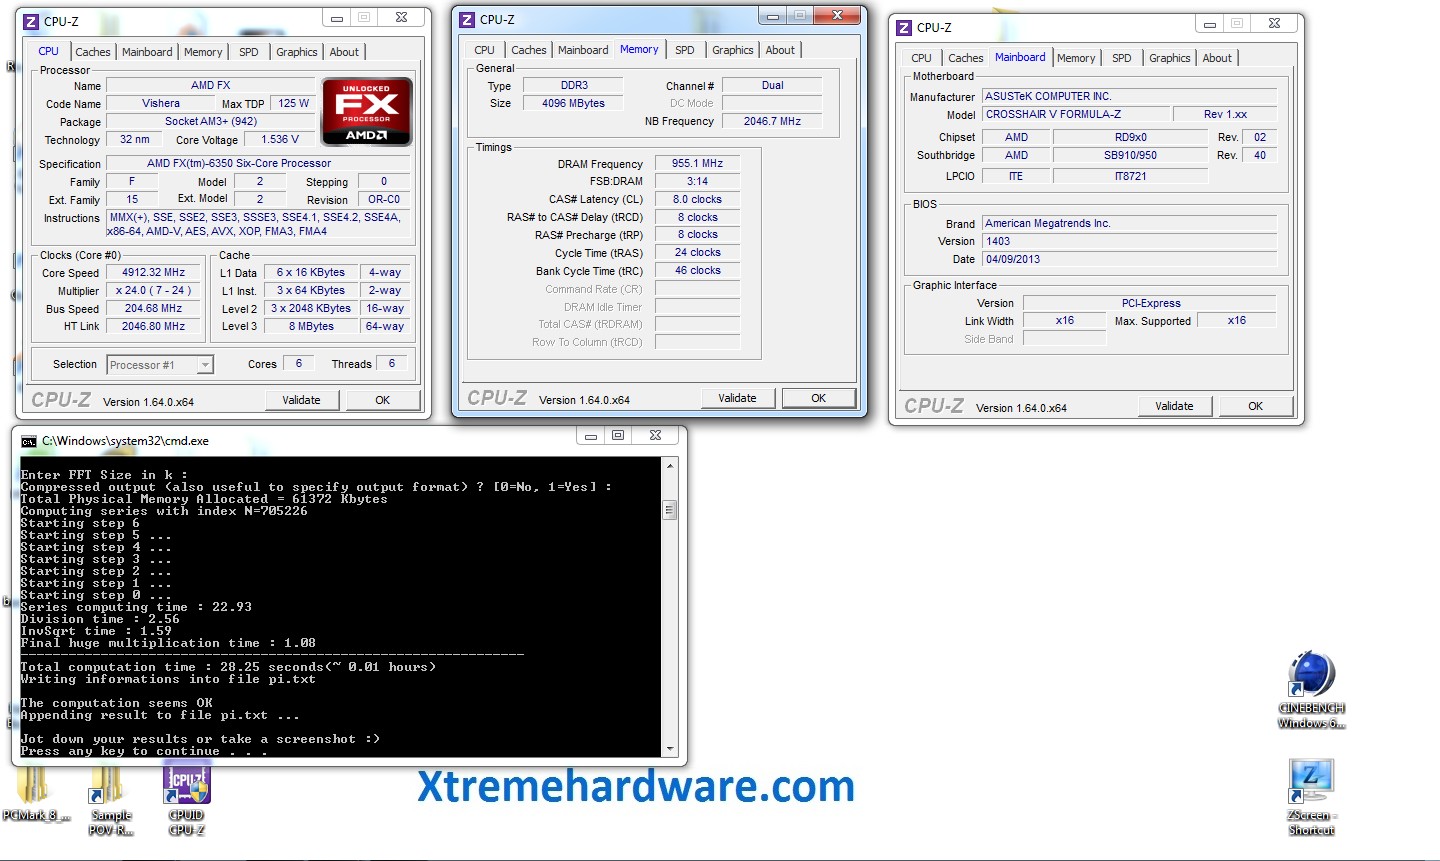This screenshot has height=861, width=1440.
Task: Click the CPU-Z icon of the Memory window
Action: pos(467,20)
